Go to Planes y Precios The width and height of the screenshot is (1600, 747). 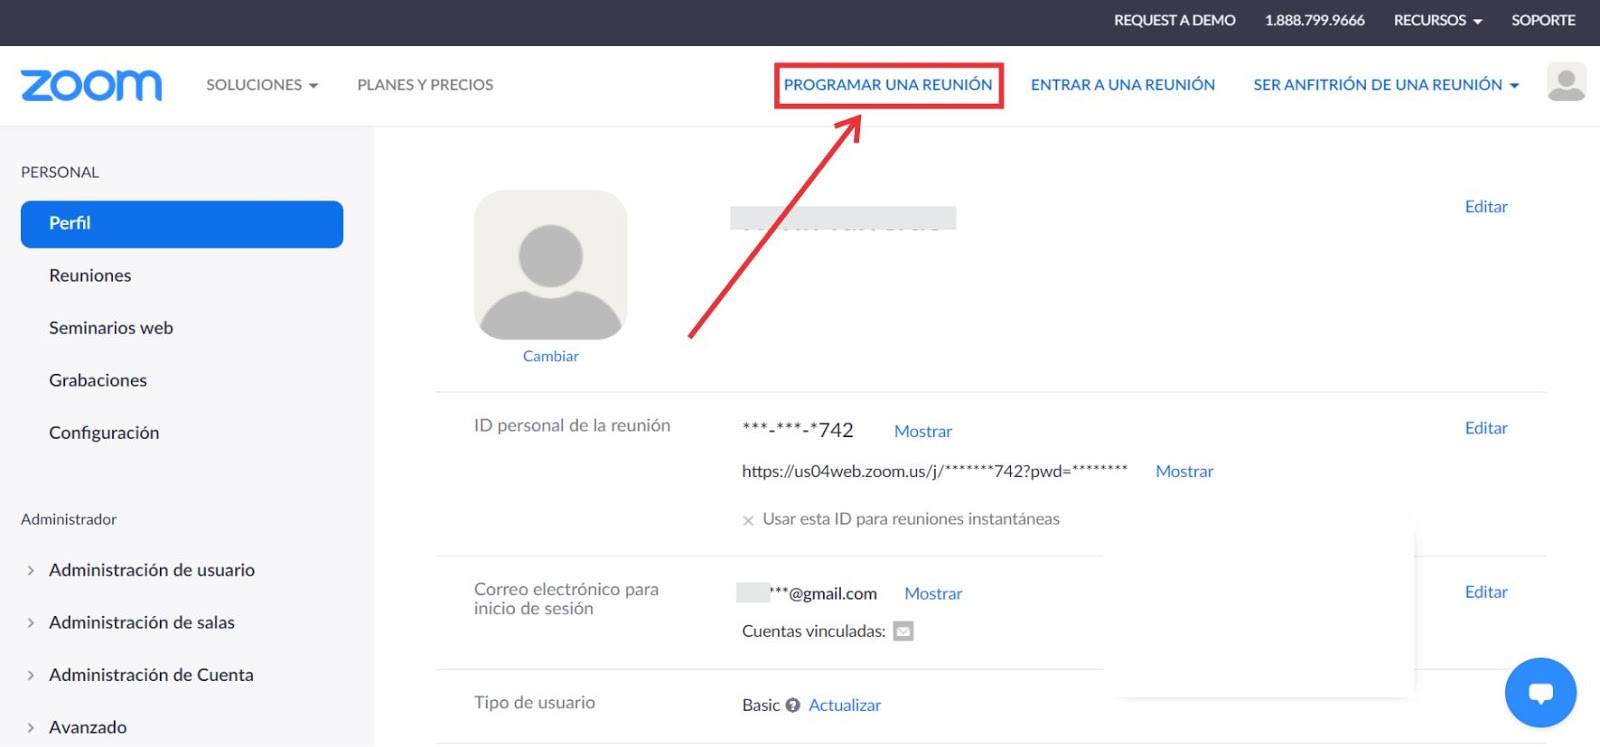click(425, 85)
